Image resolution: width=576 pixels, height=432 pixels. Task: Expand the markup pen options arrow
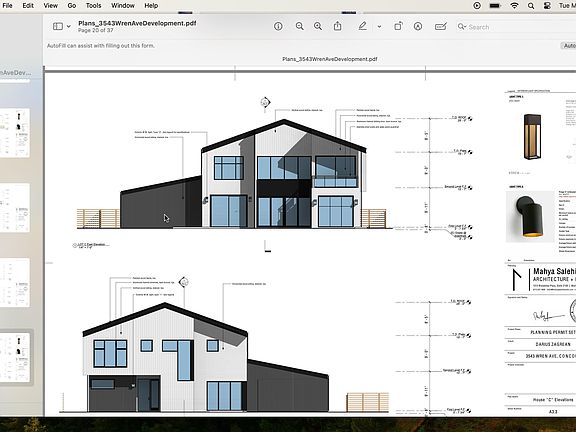click(379, 27)
